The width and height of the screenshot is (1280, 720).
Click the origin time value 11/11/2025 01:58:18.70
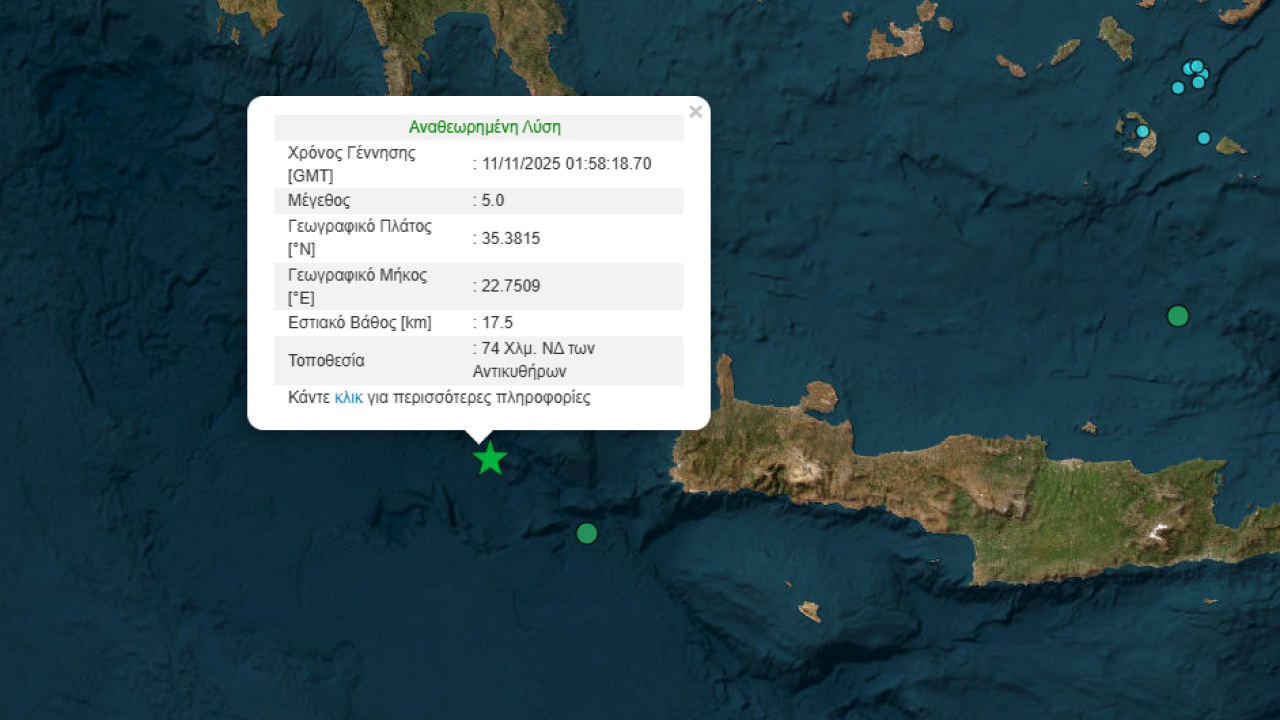(566, 164)
